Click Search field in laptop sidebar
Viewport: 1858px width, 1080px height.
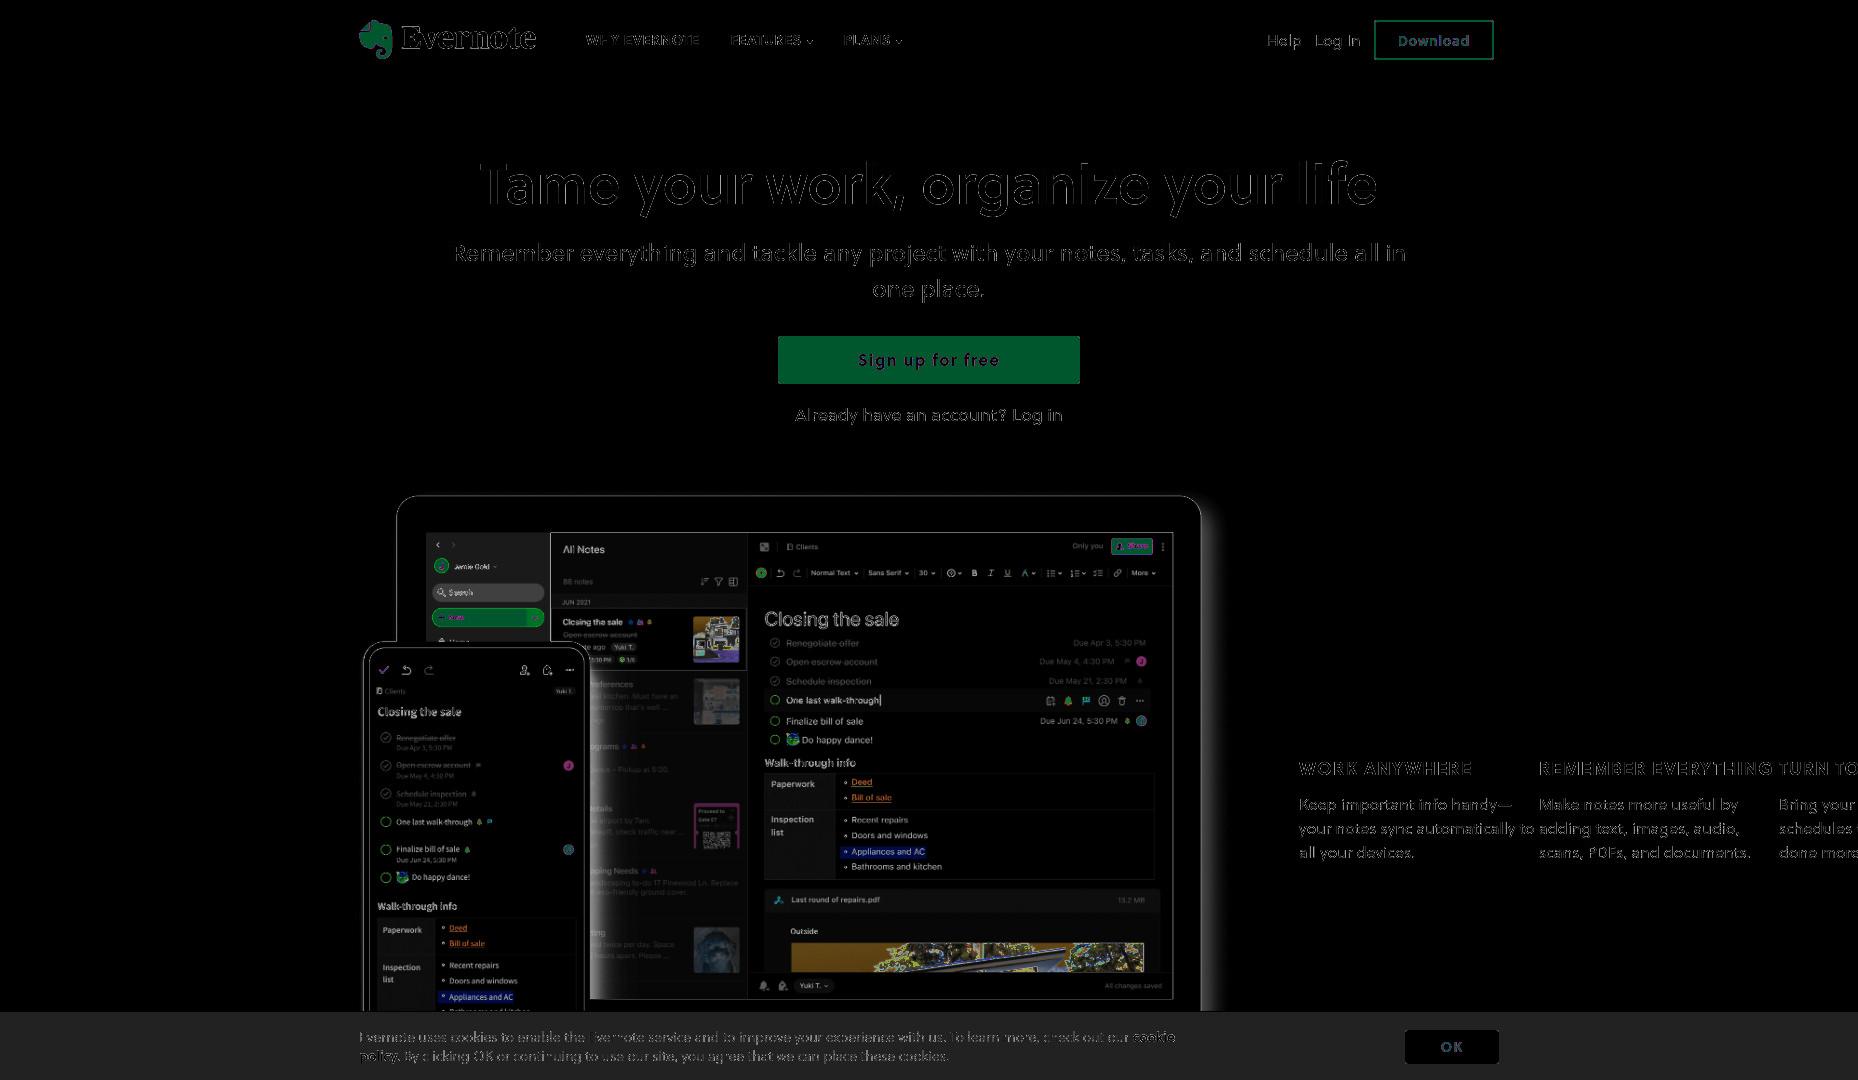point(488,592)
